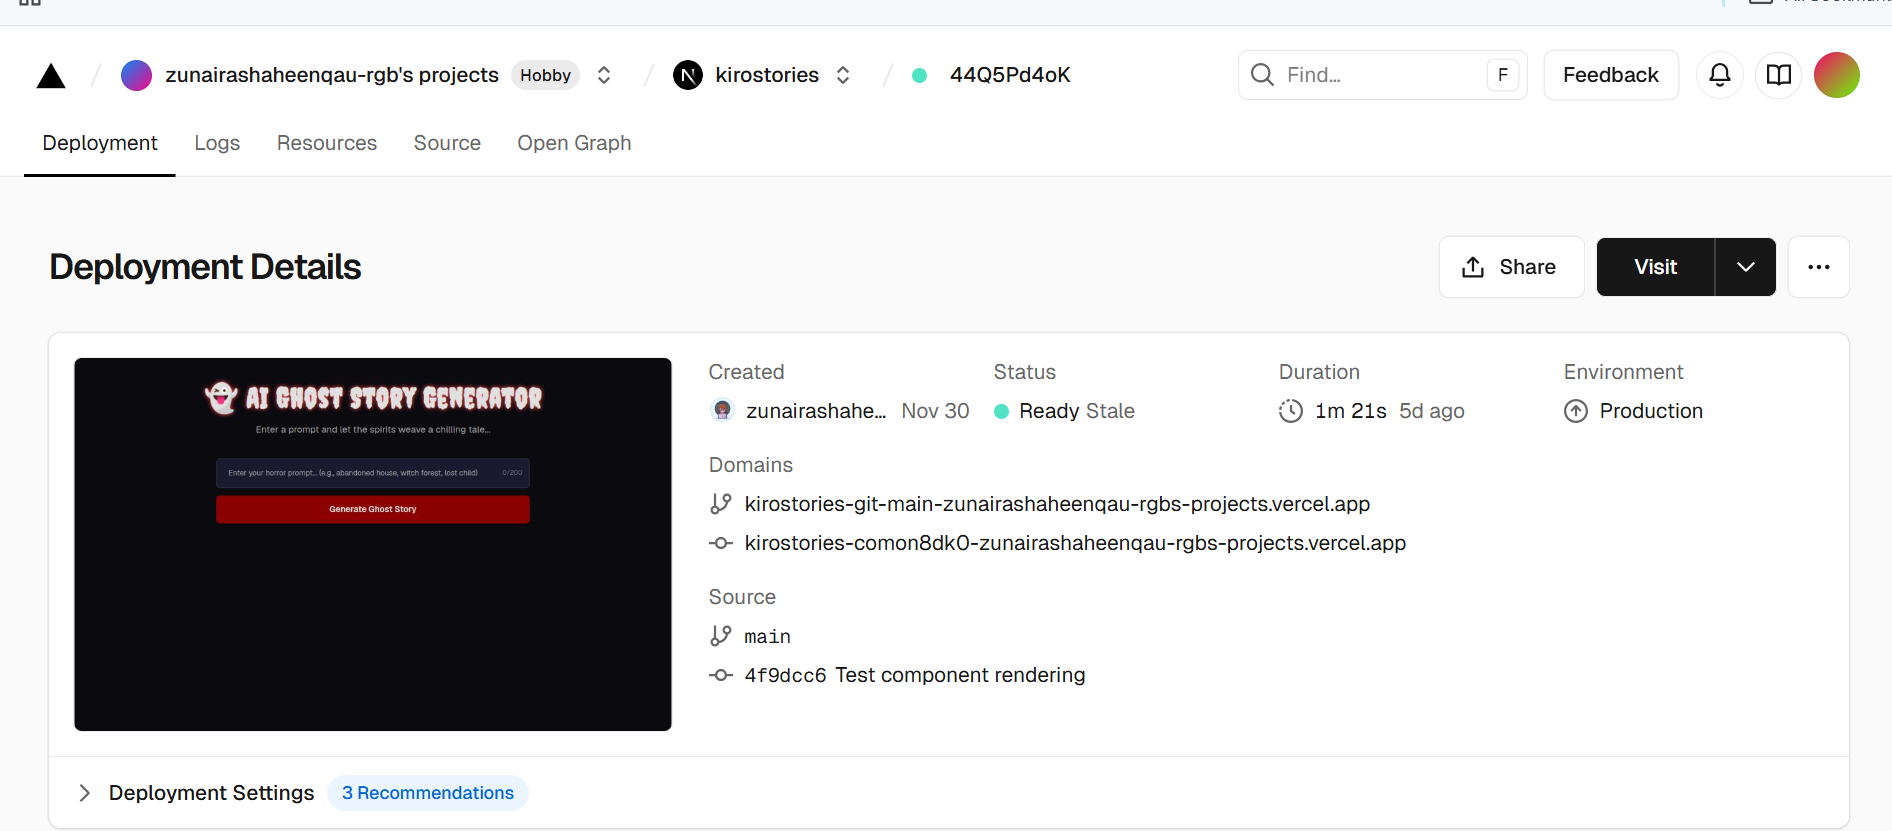The image size is (1892, 831).
Task: Visit the deployment
Action: click(x=1656, y=267)
